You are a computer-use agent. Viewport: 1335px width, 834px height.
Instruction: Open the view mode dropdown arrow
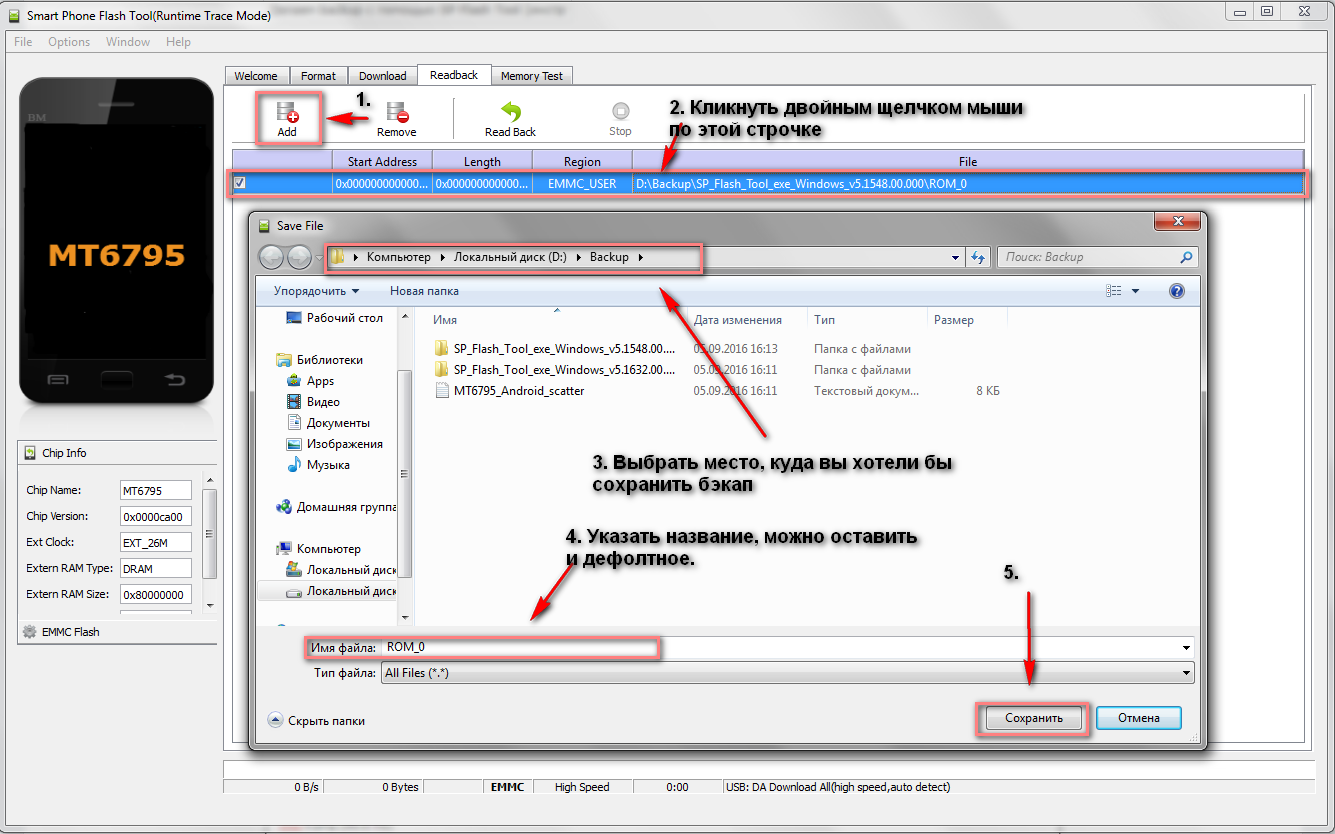pos(1135,291)
